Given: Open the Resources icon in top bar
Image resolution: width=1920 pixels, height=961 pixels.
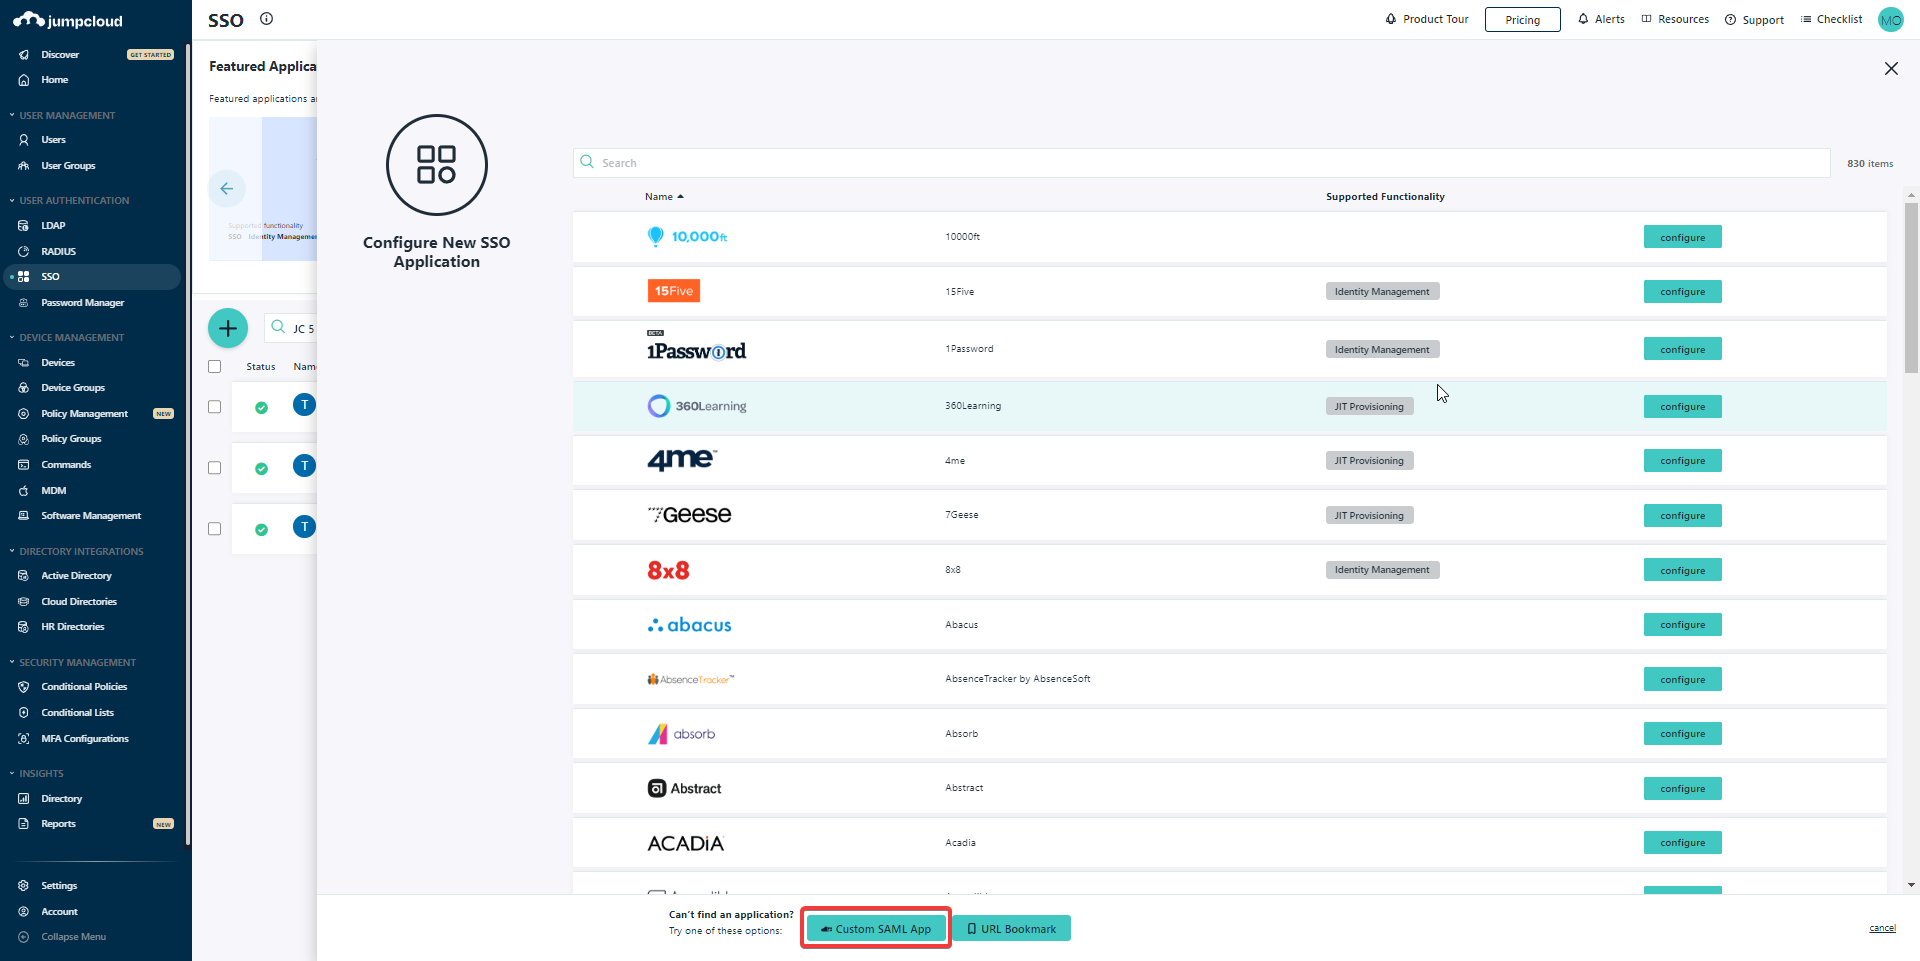Looking at the screenshot, I should pos(1647,19).
